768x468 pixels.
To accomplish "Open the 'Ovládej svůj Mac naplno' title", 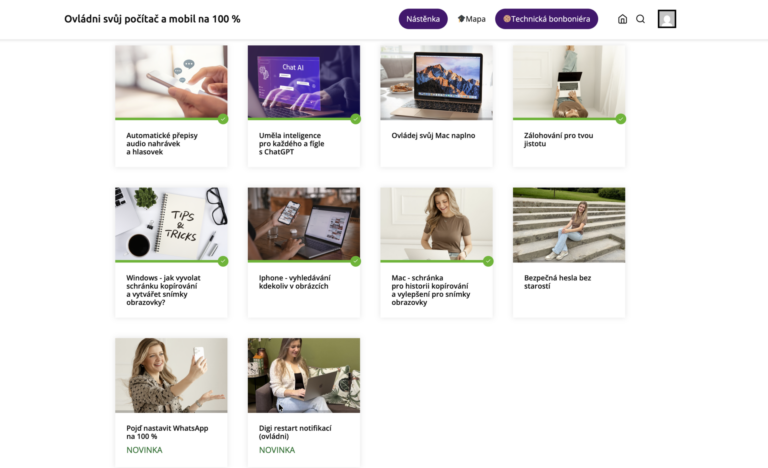I will click(x=433, y=135).
